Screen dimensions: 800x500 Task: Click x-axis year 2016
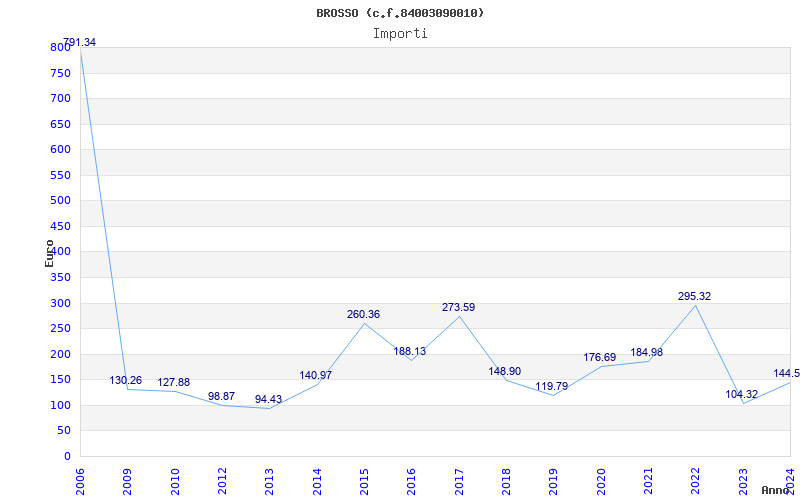pos(411,482)
